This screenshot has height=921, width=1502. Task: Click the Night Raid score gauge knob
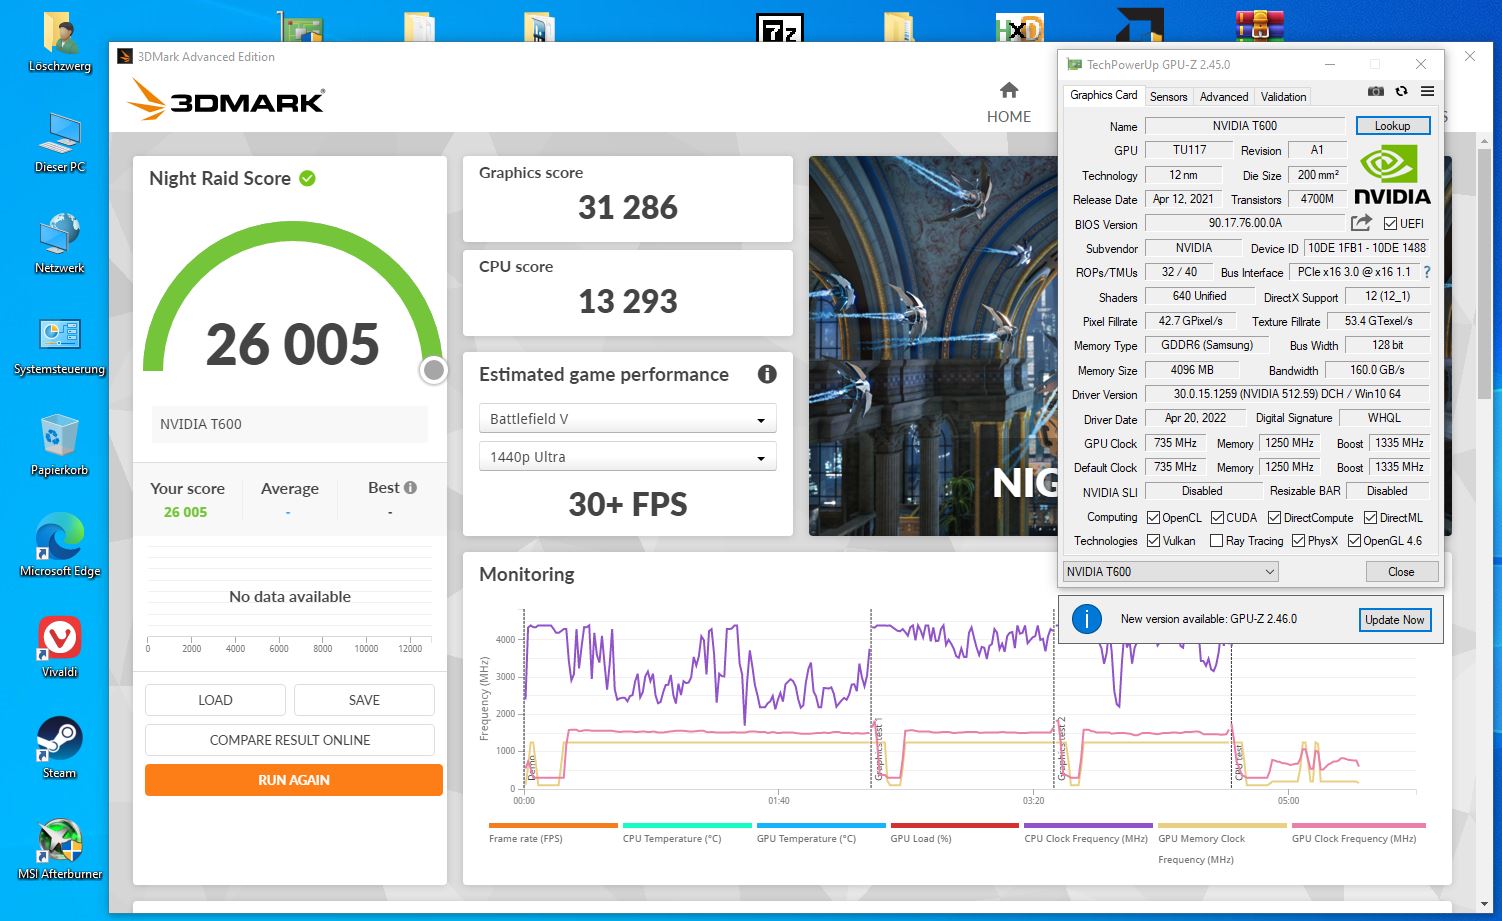click(x=433, y=370)
